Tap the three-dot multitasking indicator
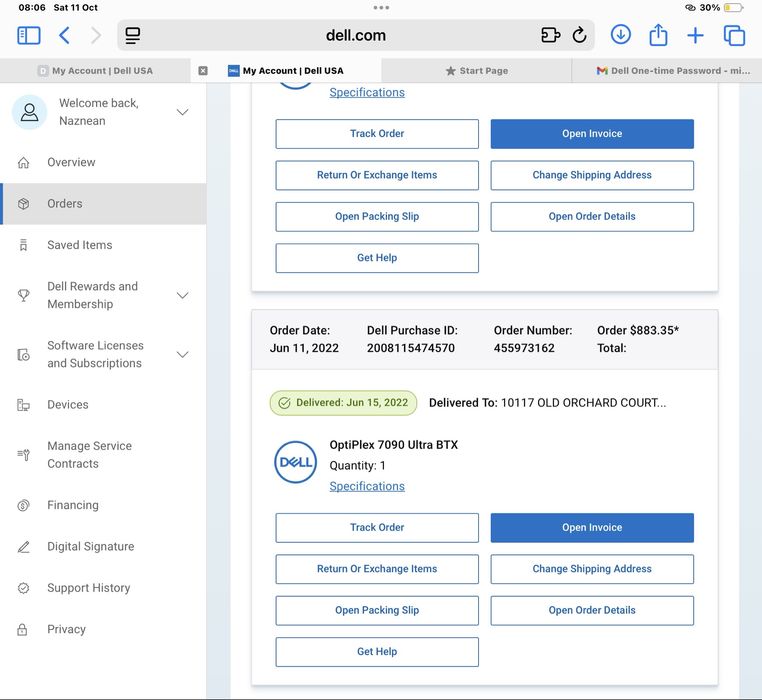This screenshot has width=762, height=700. pos(381,7)
